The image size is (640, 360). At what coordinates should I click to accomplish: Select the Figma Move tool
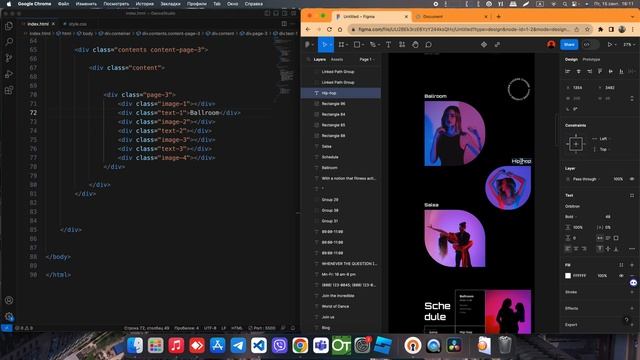[x=324, y=44]
